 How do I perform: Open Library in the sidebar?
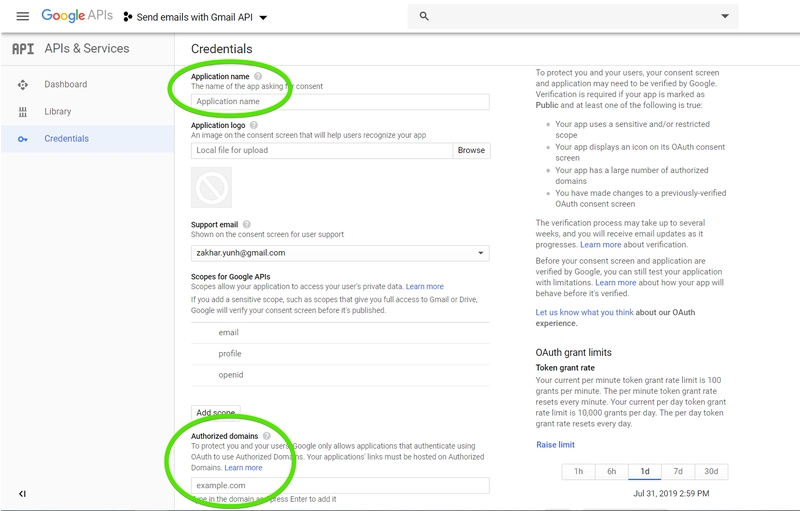click(57, 112)
